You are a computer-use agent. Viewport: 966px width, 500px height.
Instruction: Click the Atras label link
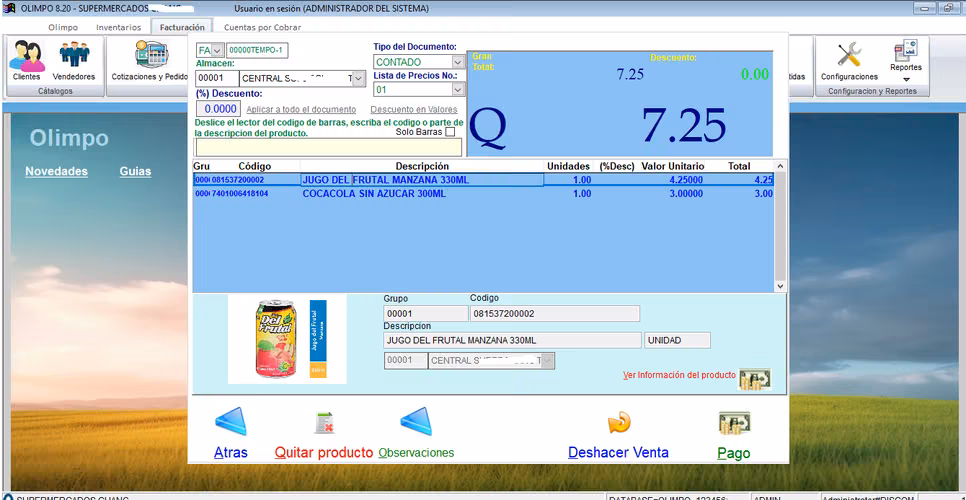[230, 453]
